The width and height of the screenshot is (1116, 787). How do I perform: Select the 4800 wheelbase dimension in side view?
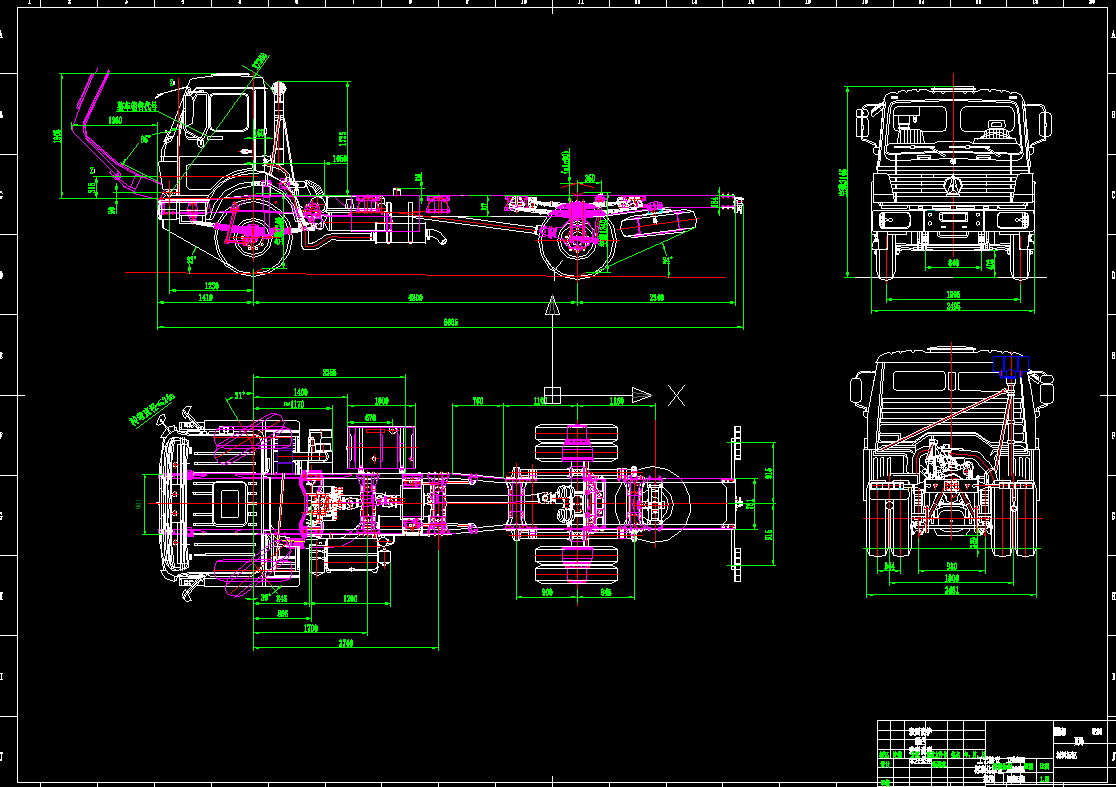(x=415, y=297)
